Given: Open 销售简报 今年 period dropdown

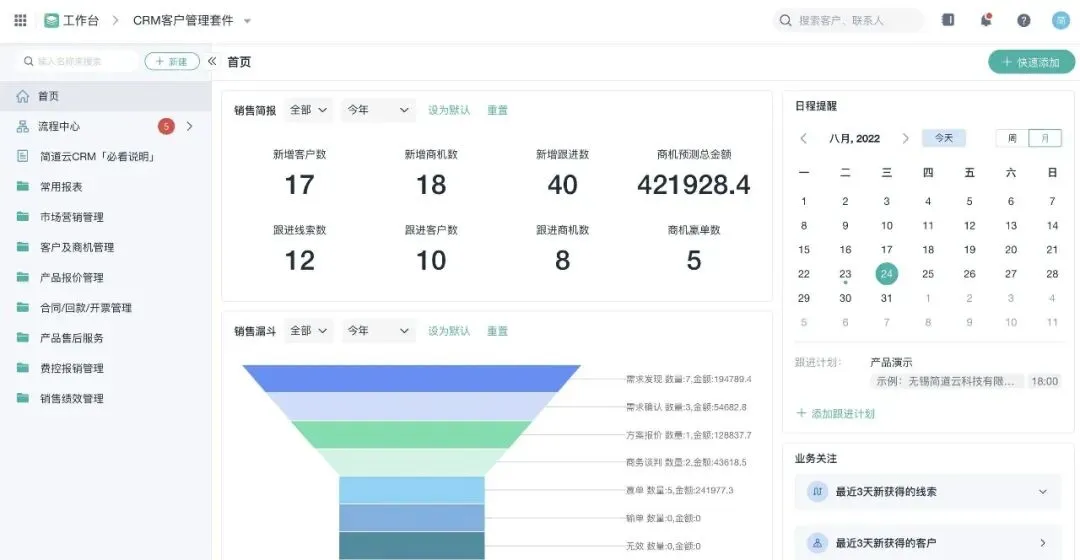Looking at the screenshot, I should tap(378, 110).
